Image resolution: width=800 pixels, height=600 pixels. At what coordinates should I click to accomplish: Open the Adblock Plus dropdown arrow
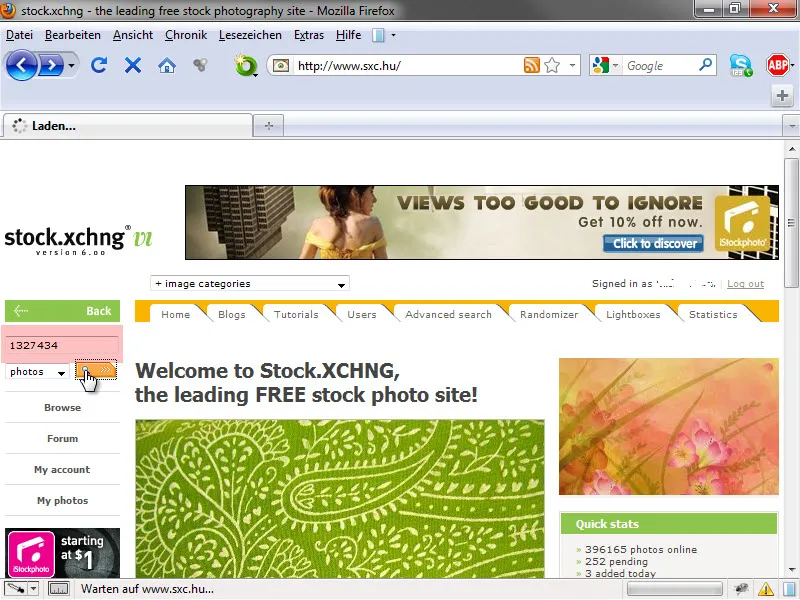click(x=792, y=65)
